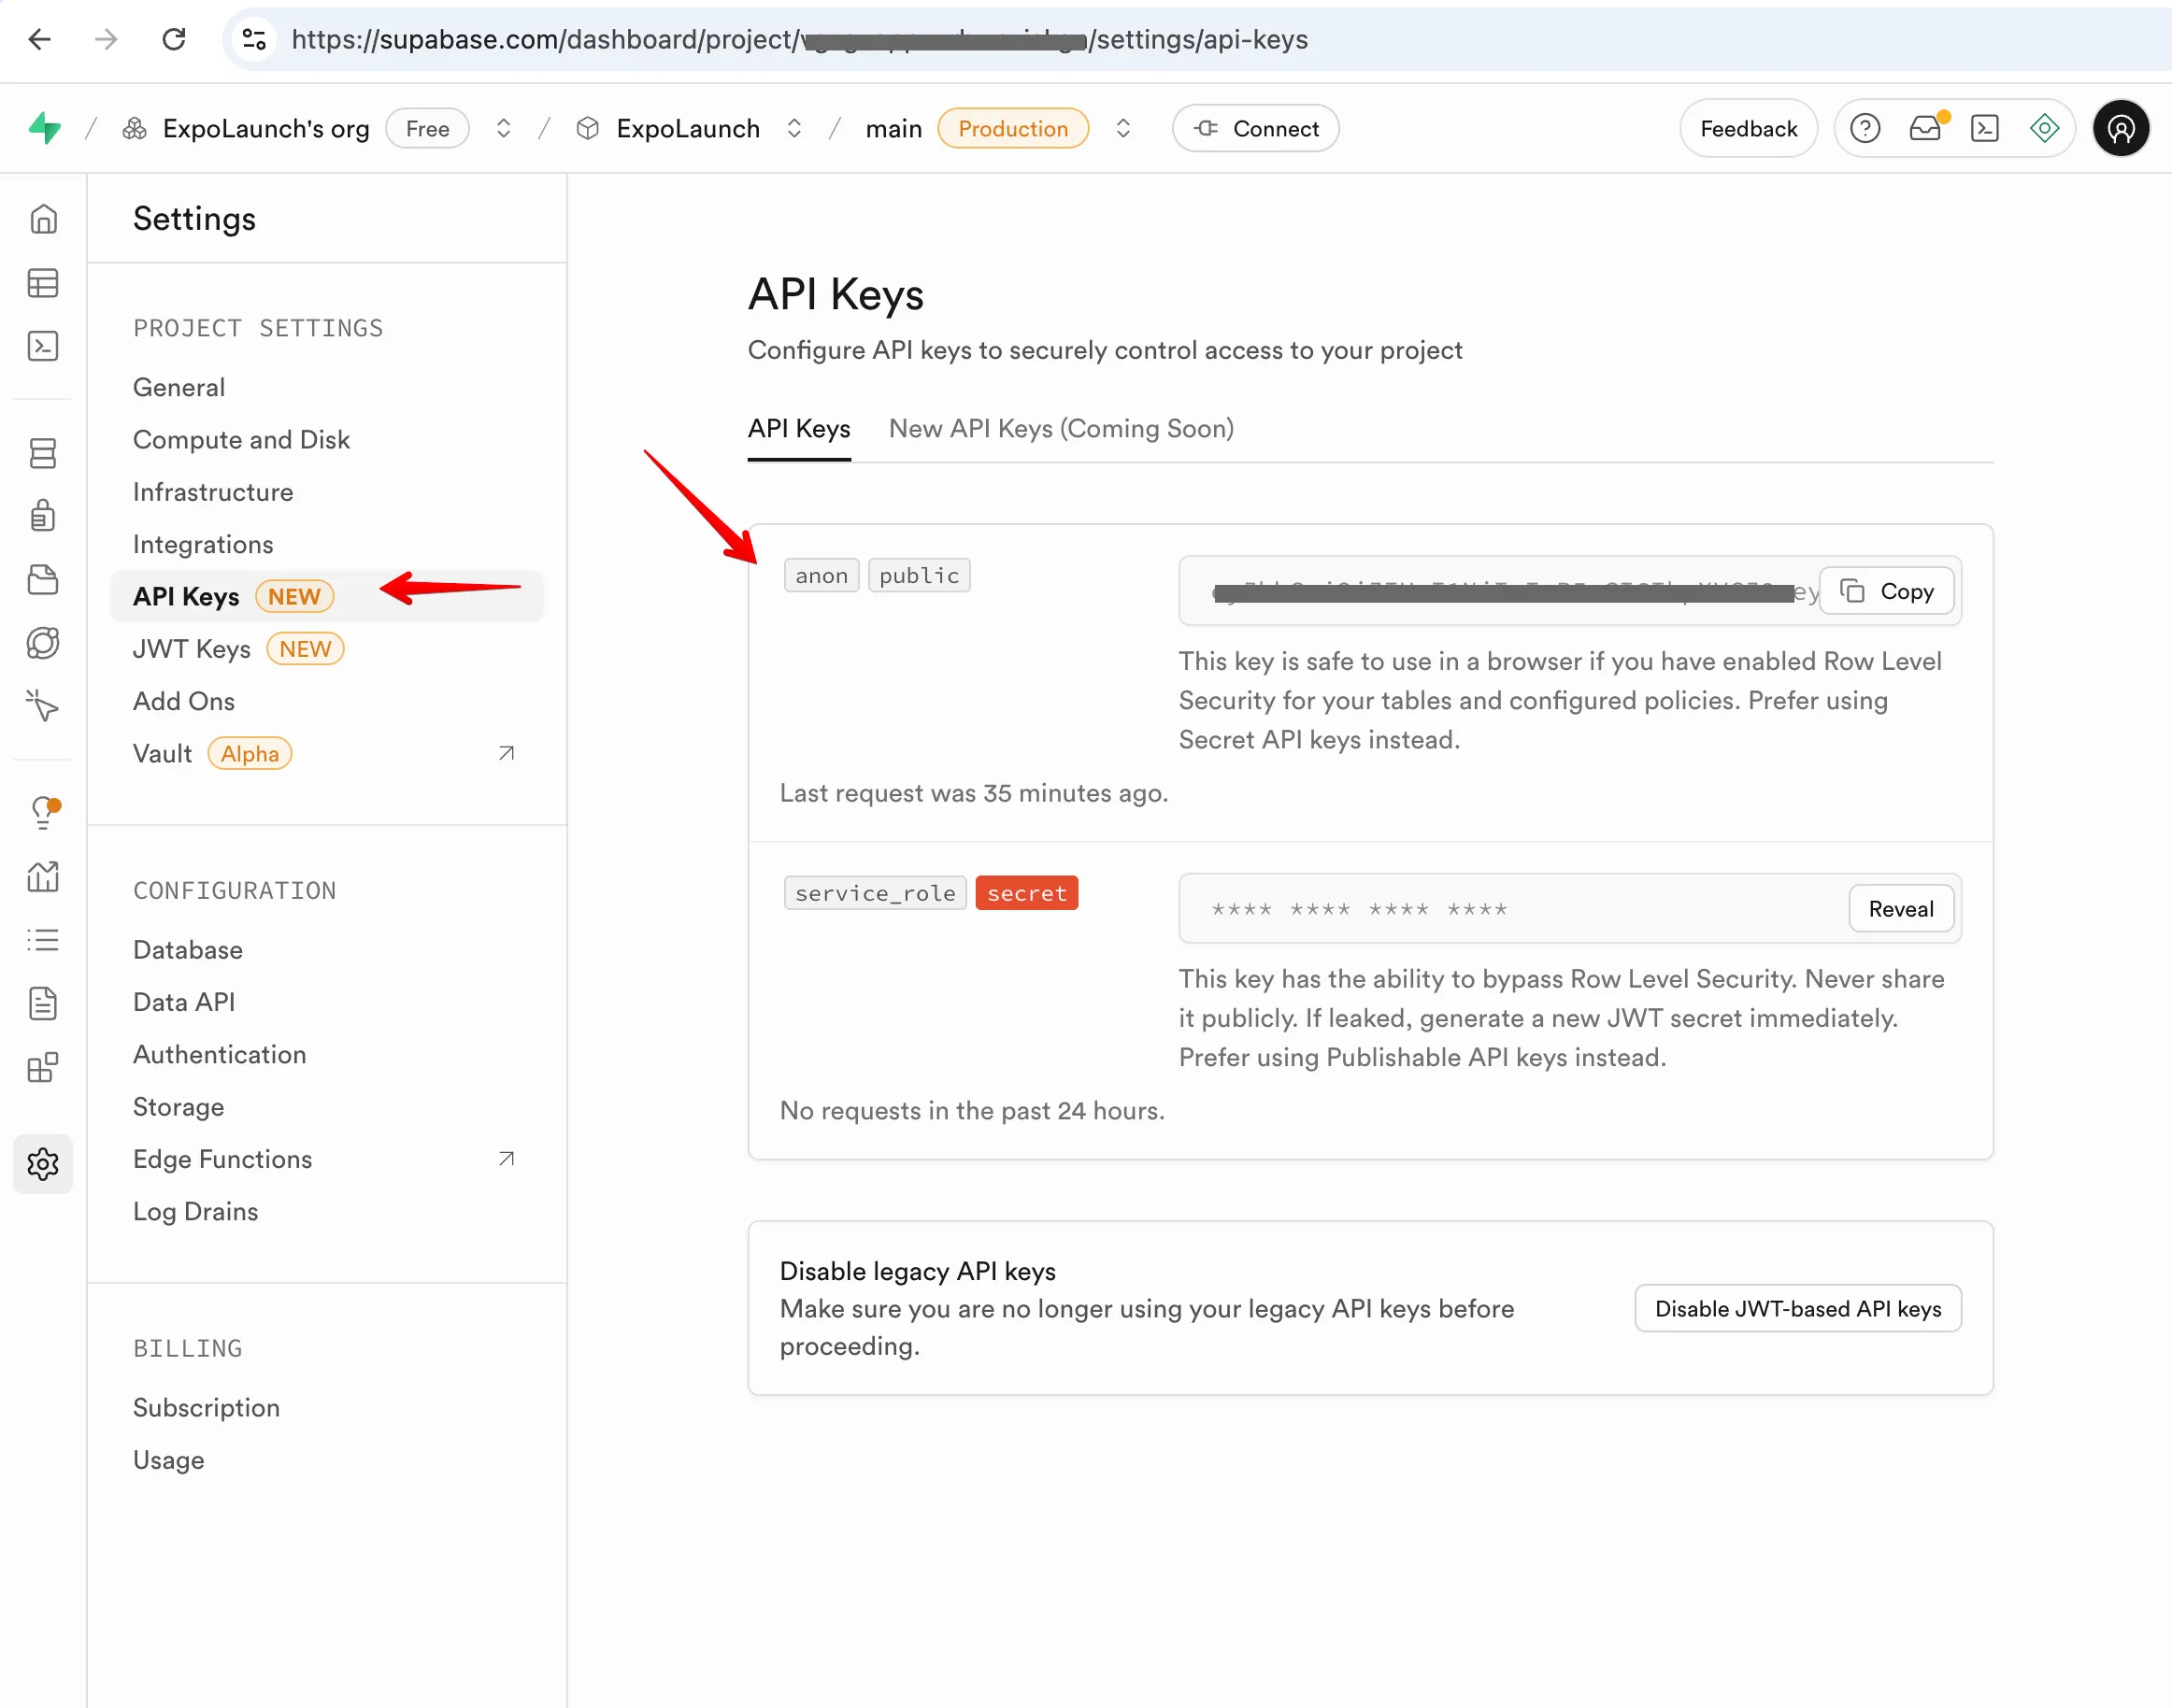Open the Help question mark icon
The width and height of the screenshot is (2172, 1708).
pos(1865,128)
